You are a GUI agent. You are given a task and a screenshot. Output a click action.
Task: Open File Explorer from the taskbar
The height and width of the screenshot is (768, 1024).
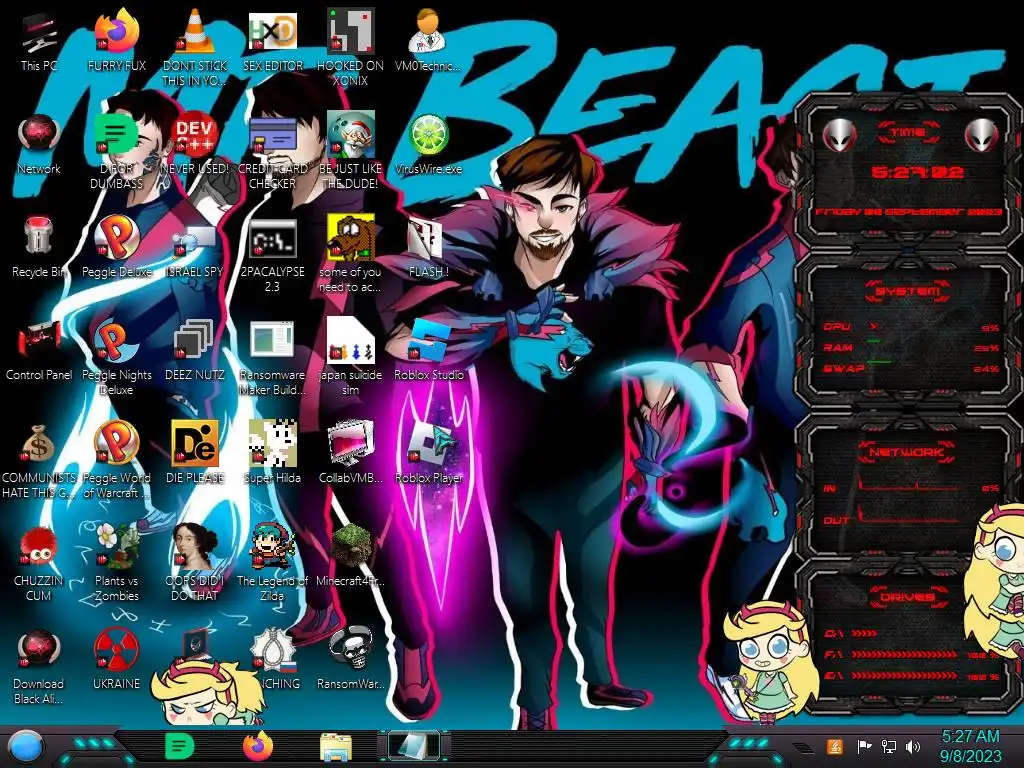(336, 747)
